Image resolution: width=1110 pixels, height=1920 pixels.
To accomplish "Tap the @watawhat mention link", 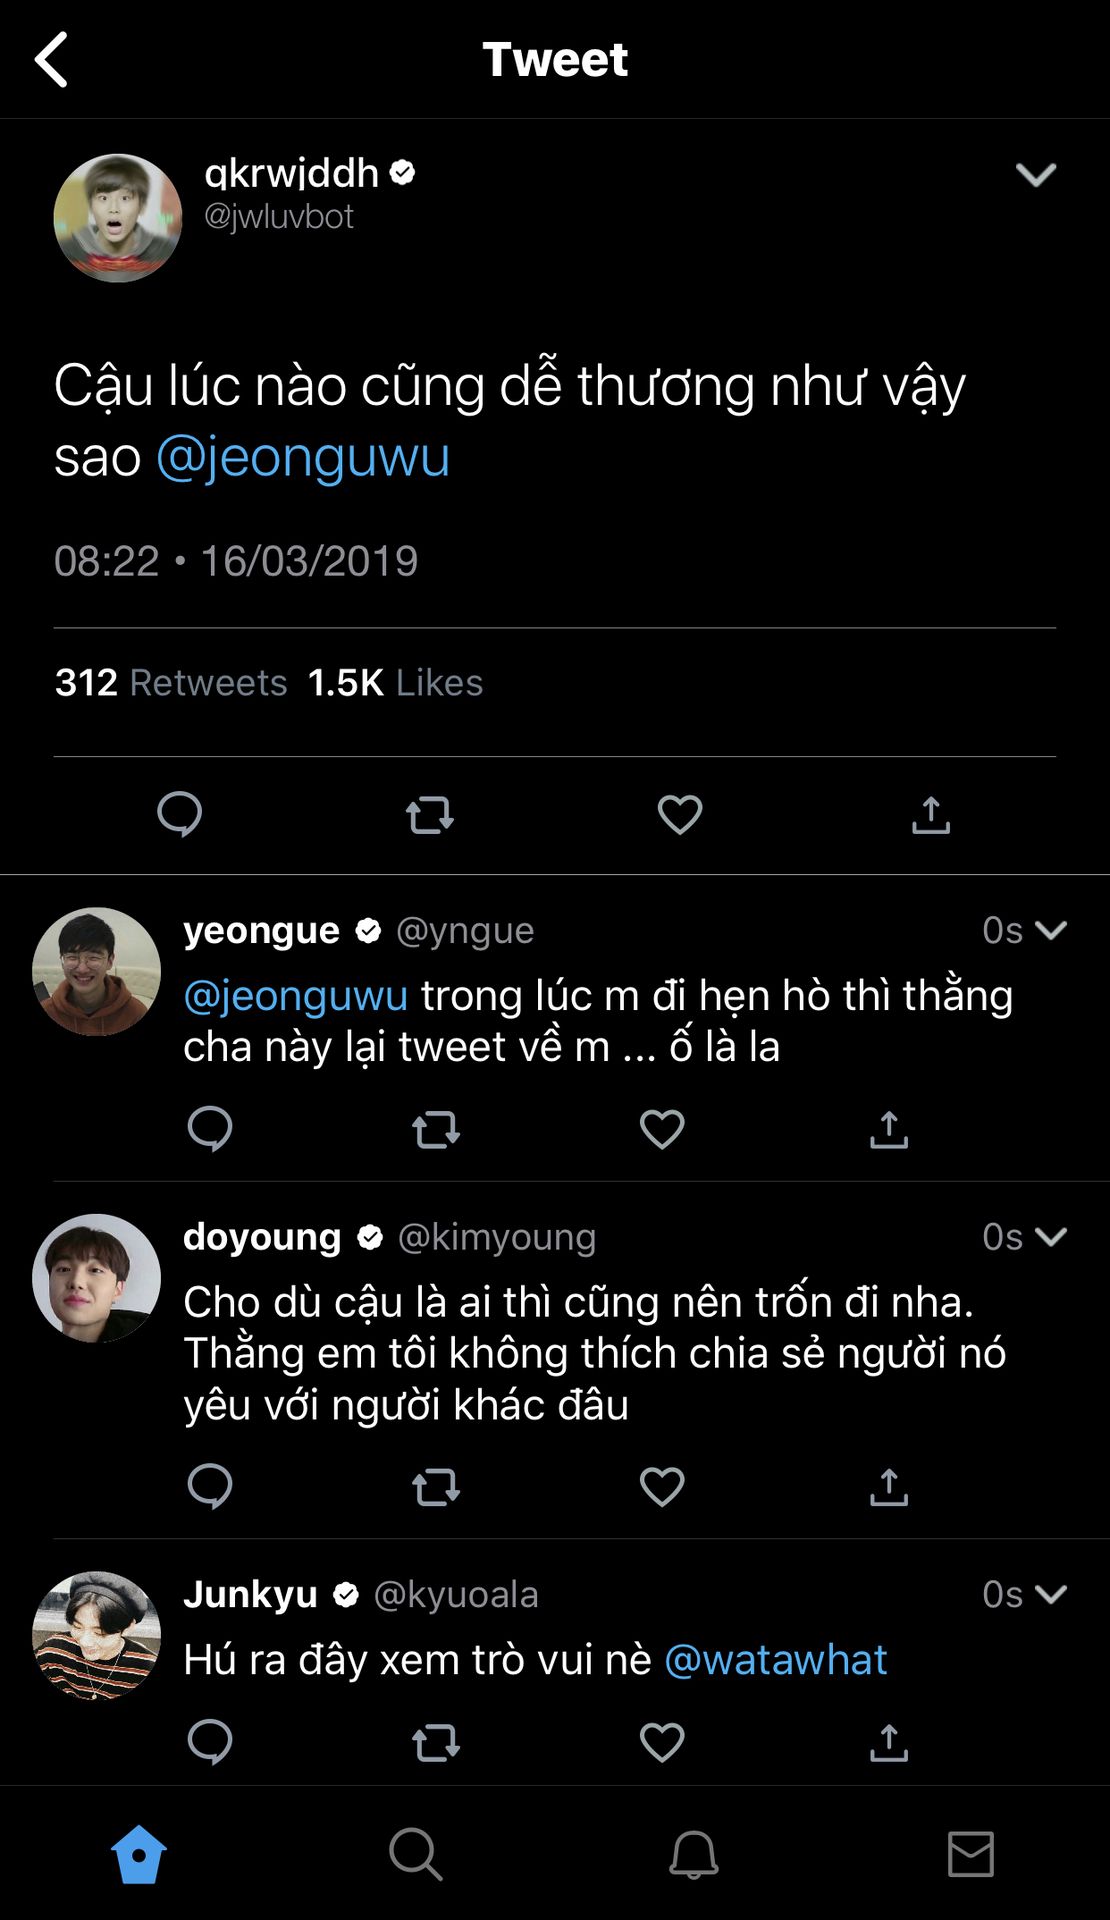I will tap(776, 1660).
